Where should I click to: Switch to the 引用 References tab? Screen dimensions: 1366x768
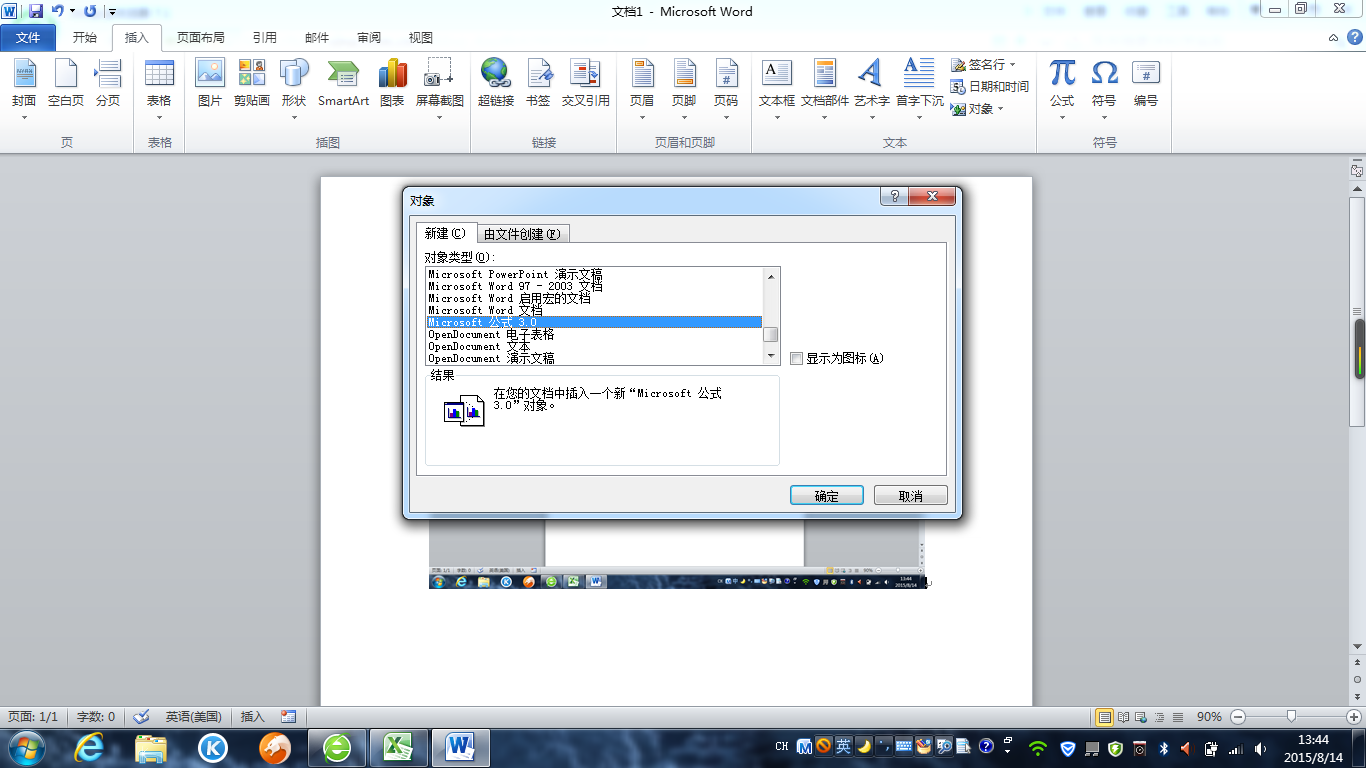[265, 38]
